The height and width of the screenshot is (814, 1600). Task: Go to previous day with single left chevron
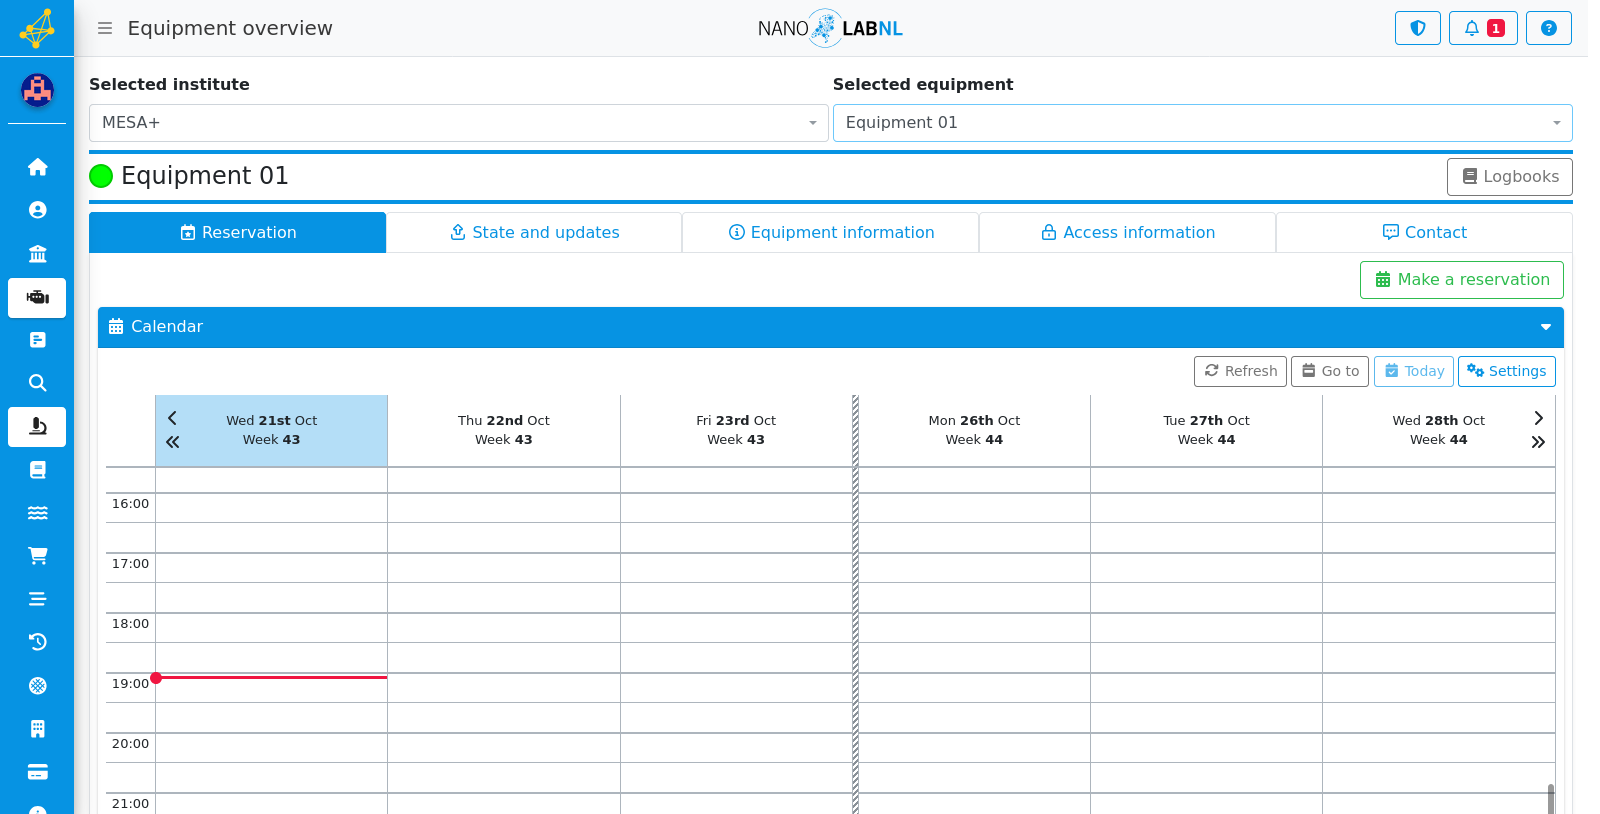pyautogui.click(x=172, y=418)
